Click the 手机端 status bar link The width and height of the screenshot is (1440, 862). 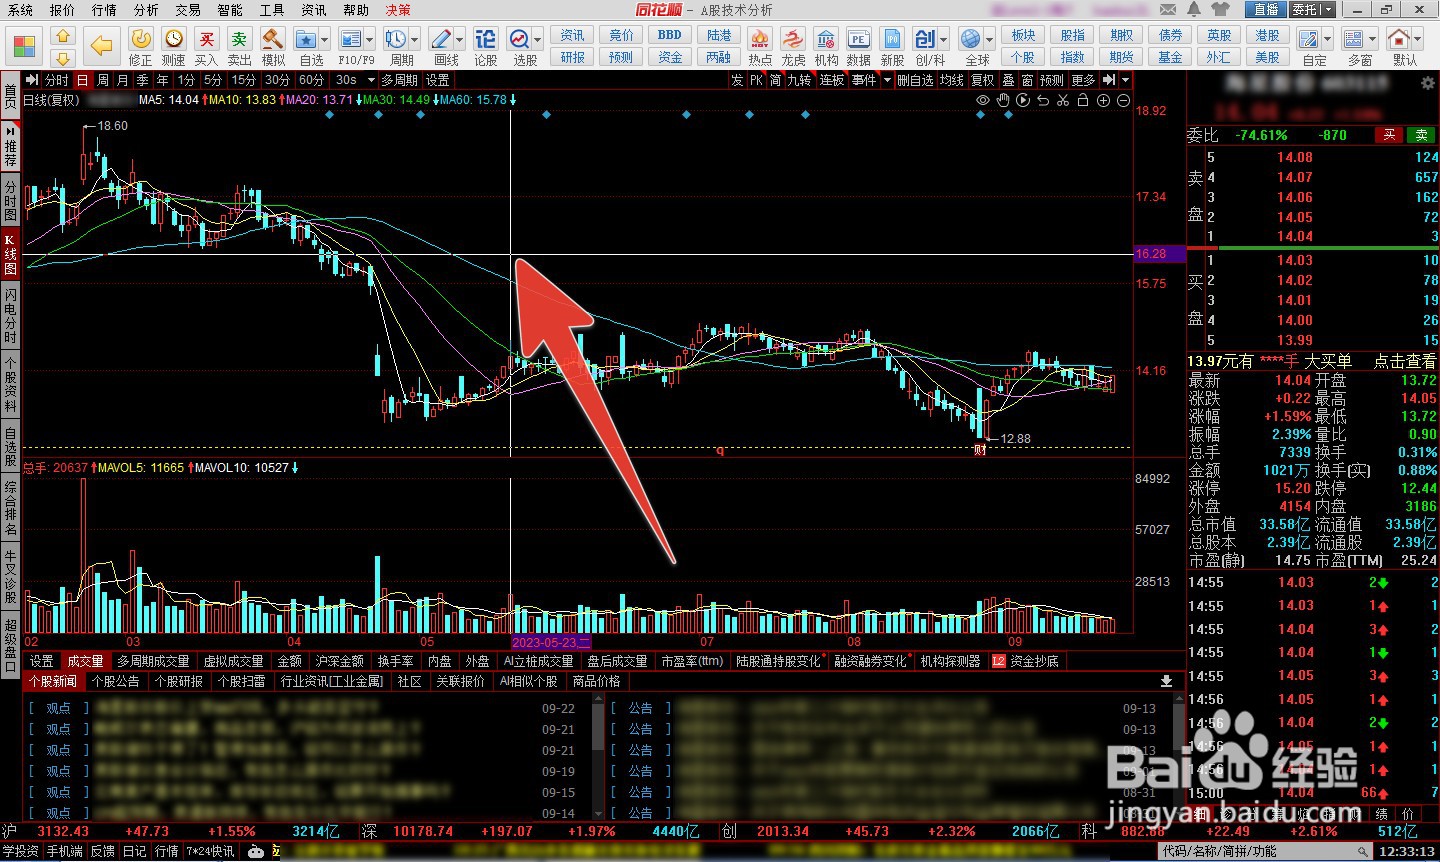pyautogui.click(x=65, y=851)
